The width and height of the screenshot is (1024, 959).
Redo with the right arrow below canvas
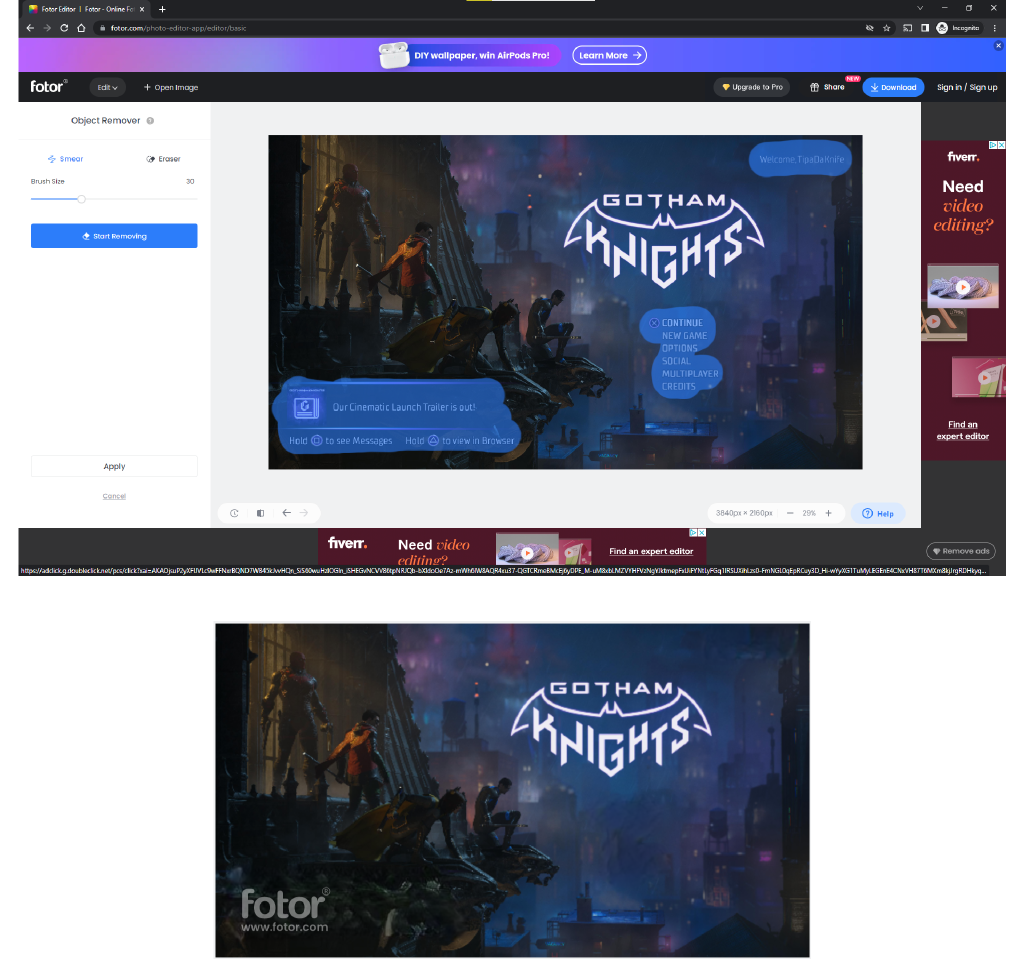pyautogui.click(x=304, y=513)
